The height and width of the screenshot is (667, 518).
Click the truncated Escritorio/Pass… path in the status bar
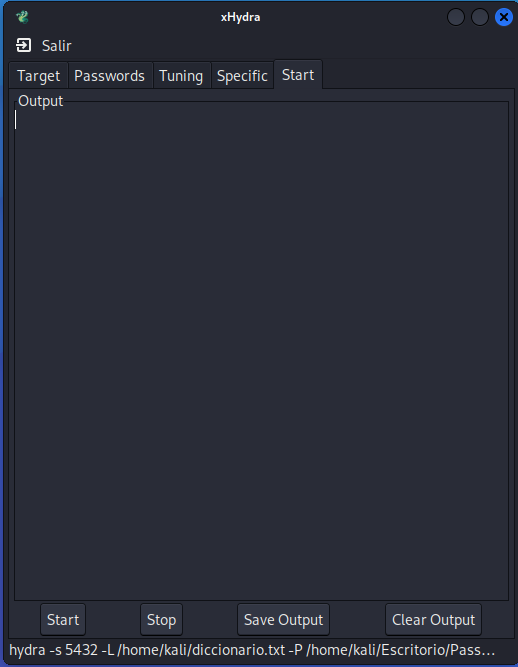[x=401, y=650]
